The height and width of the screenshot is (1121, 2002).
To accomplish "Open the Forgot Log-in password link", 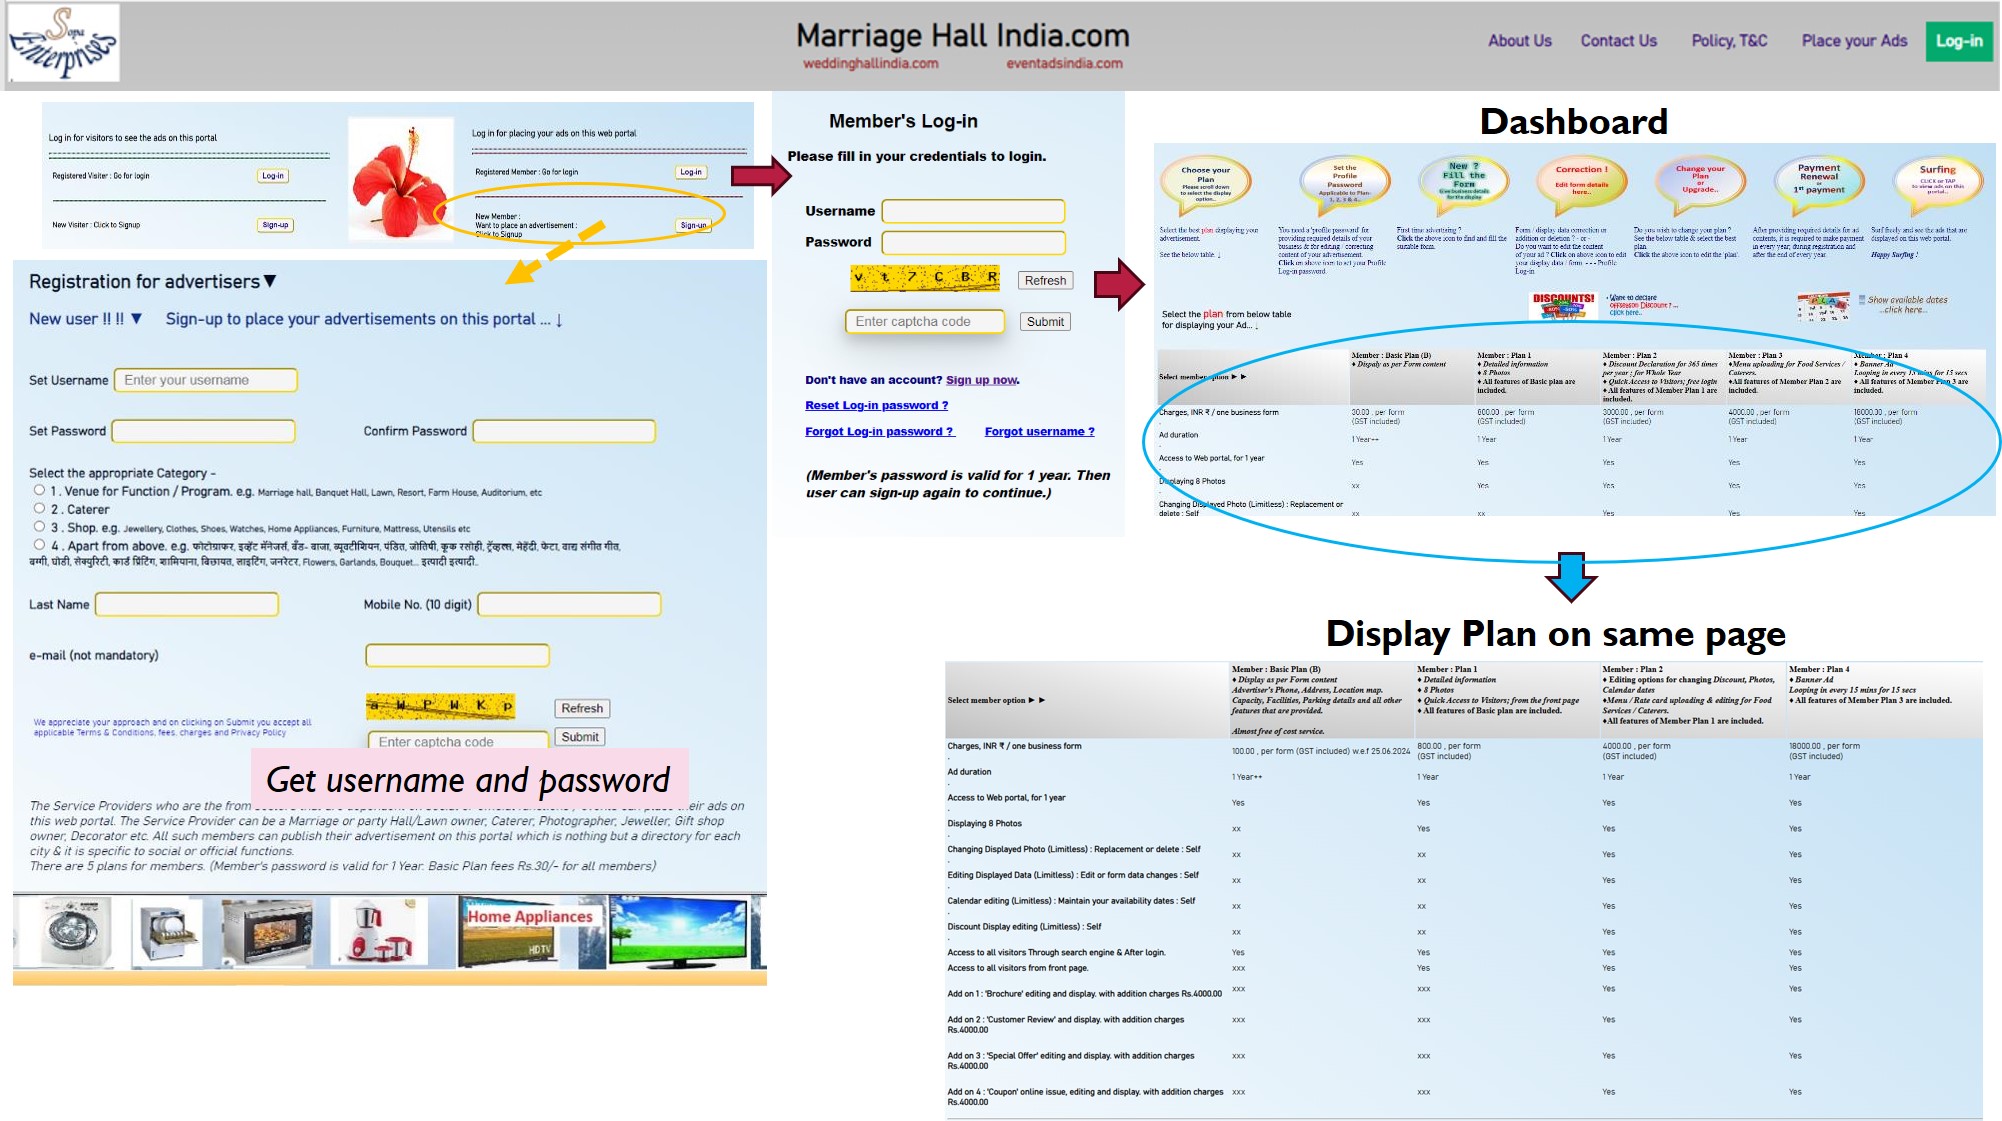I will pos(880,431).
